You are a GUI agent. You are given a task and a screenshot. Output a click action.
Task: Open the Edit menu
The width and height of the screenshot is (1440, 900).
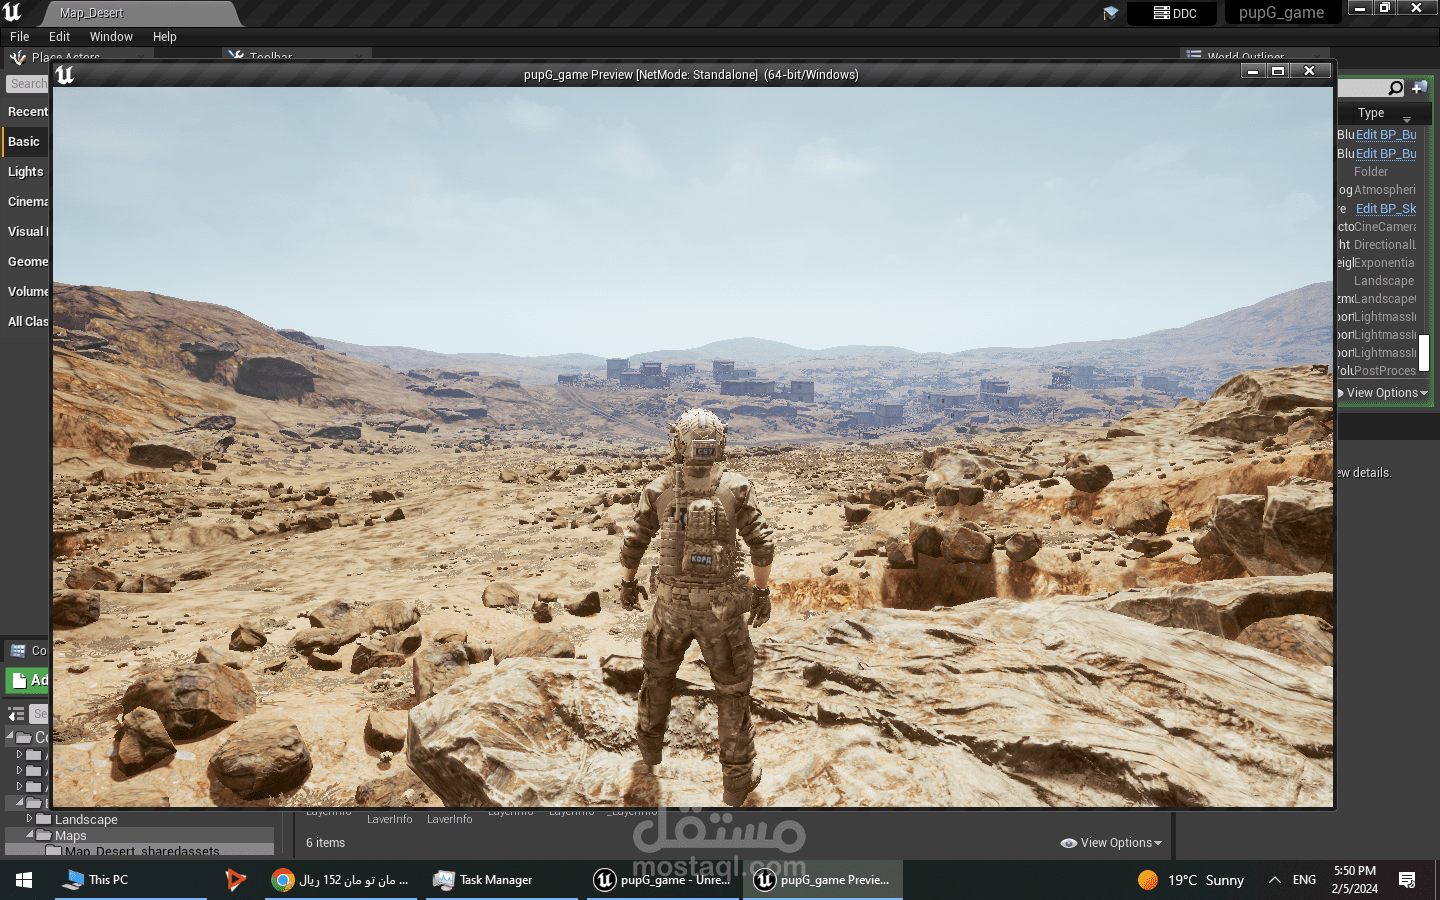tap(59, 36)
